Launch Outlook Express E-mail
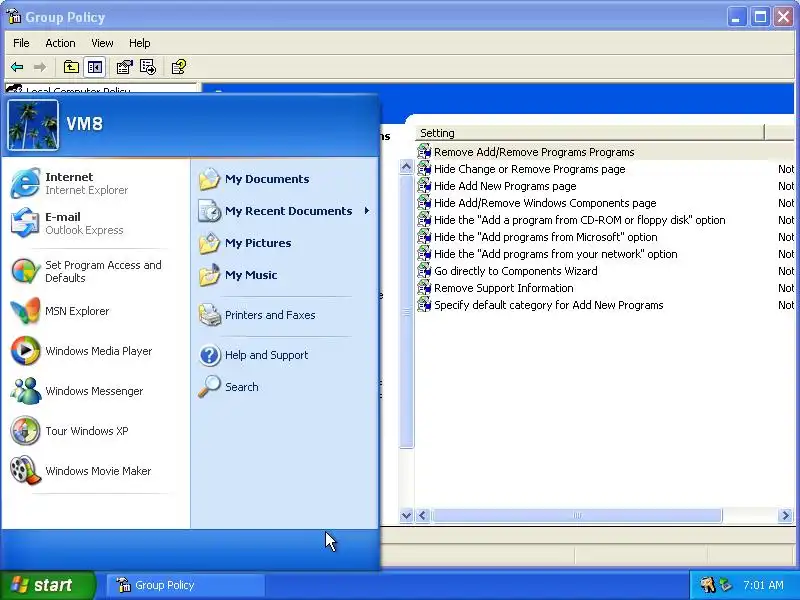800x600 pixels. point(94,223)
